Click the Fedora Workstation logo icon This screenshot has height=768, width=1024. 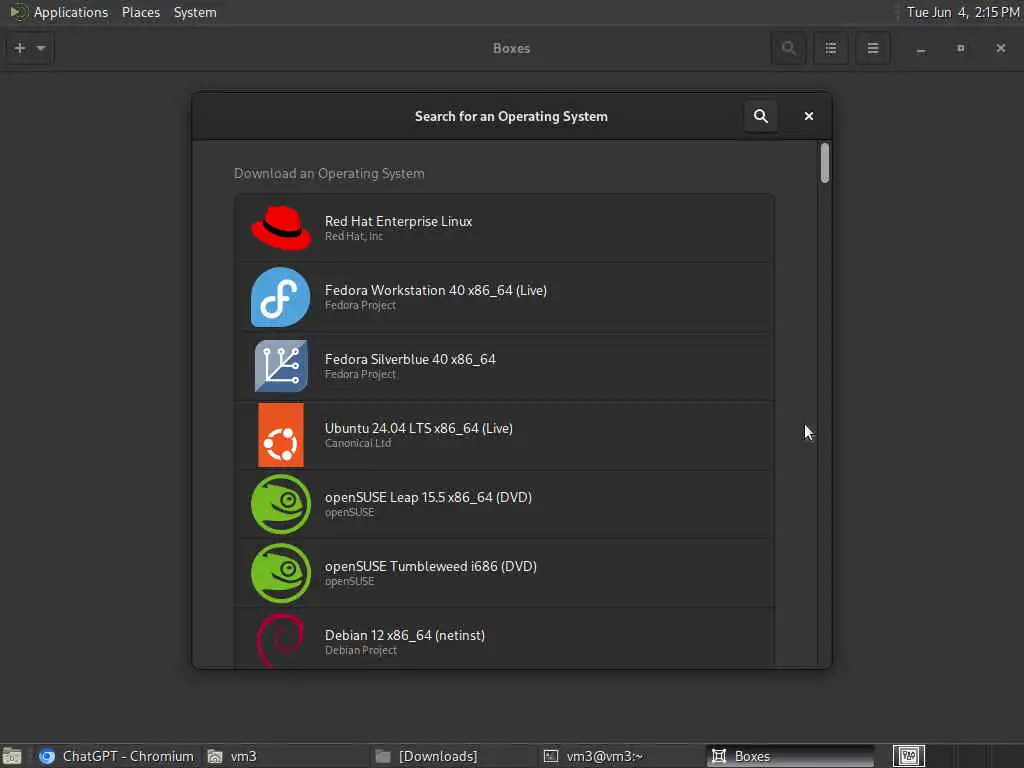pos(281,297)
